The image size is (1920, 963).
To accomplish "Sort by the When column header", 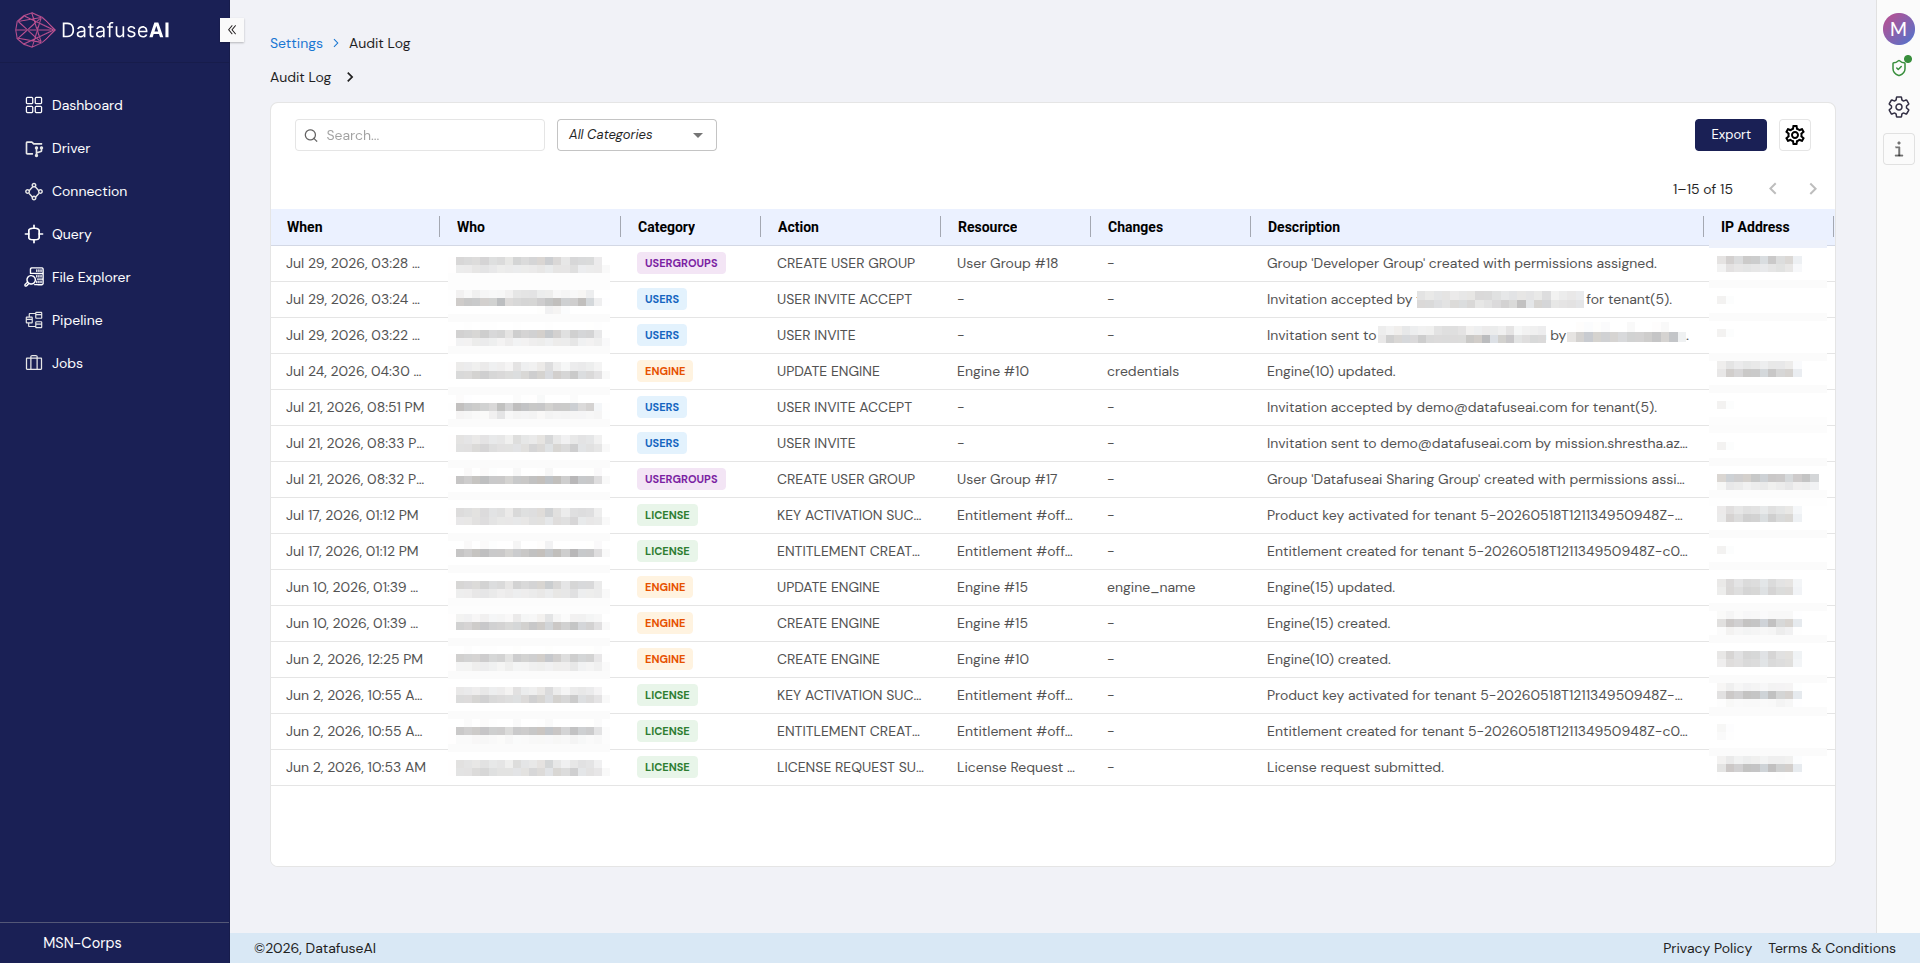I will [x=305, y=227].
